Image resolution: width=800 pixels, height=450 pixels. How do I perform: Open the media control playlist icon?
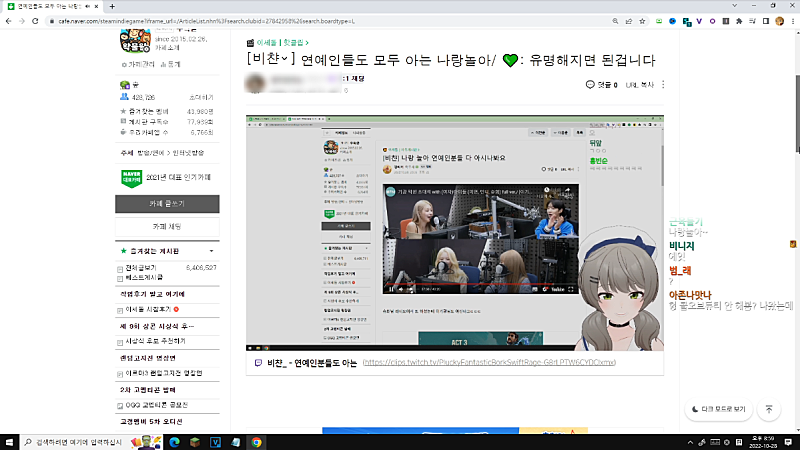tap(753, 21)
